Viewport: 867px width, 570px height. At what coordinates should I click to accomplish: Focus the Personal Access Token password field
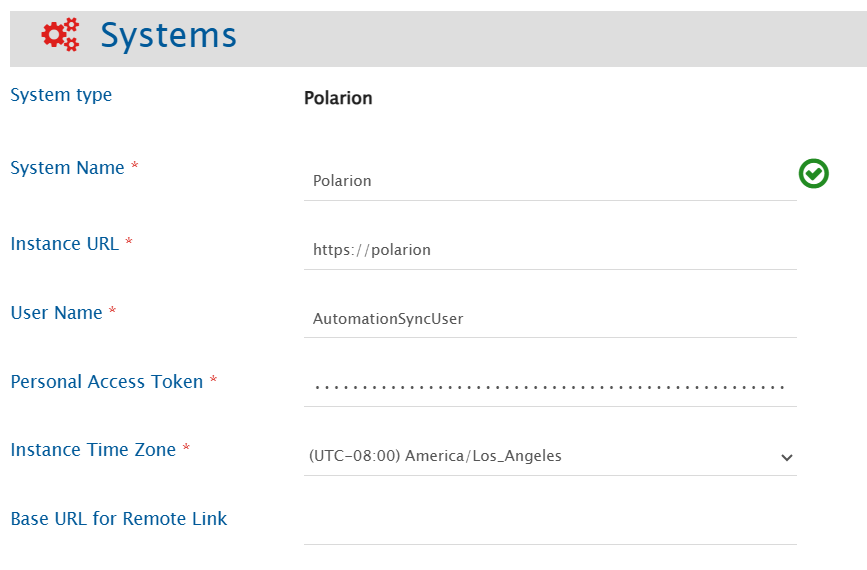click(550, 387)
